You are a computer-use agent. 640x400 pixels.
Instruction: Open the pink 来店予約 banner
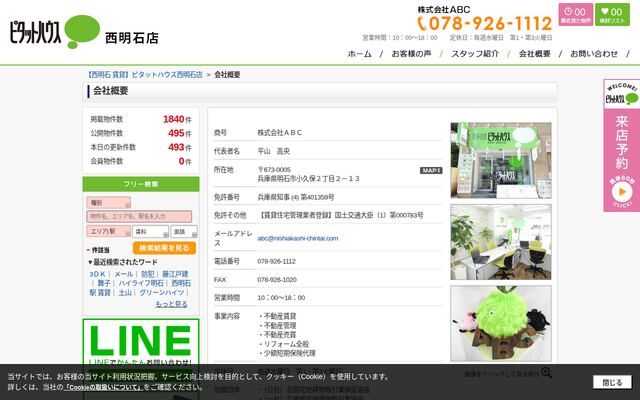tap(622, 145)
